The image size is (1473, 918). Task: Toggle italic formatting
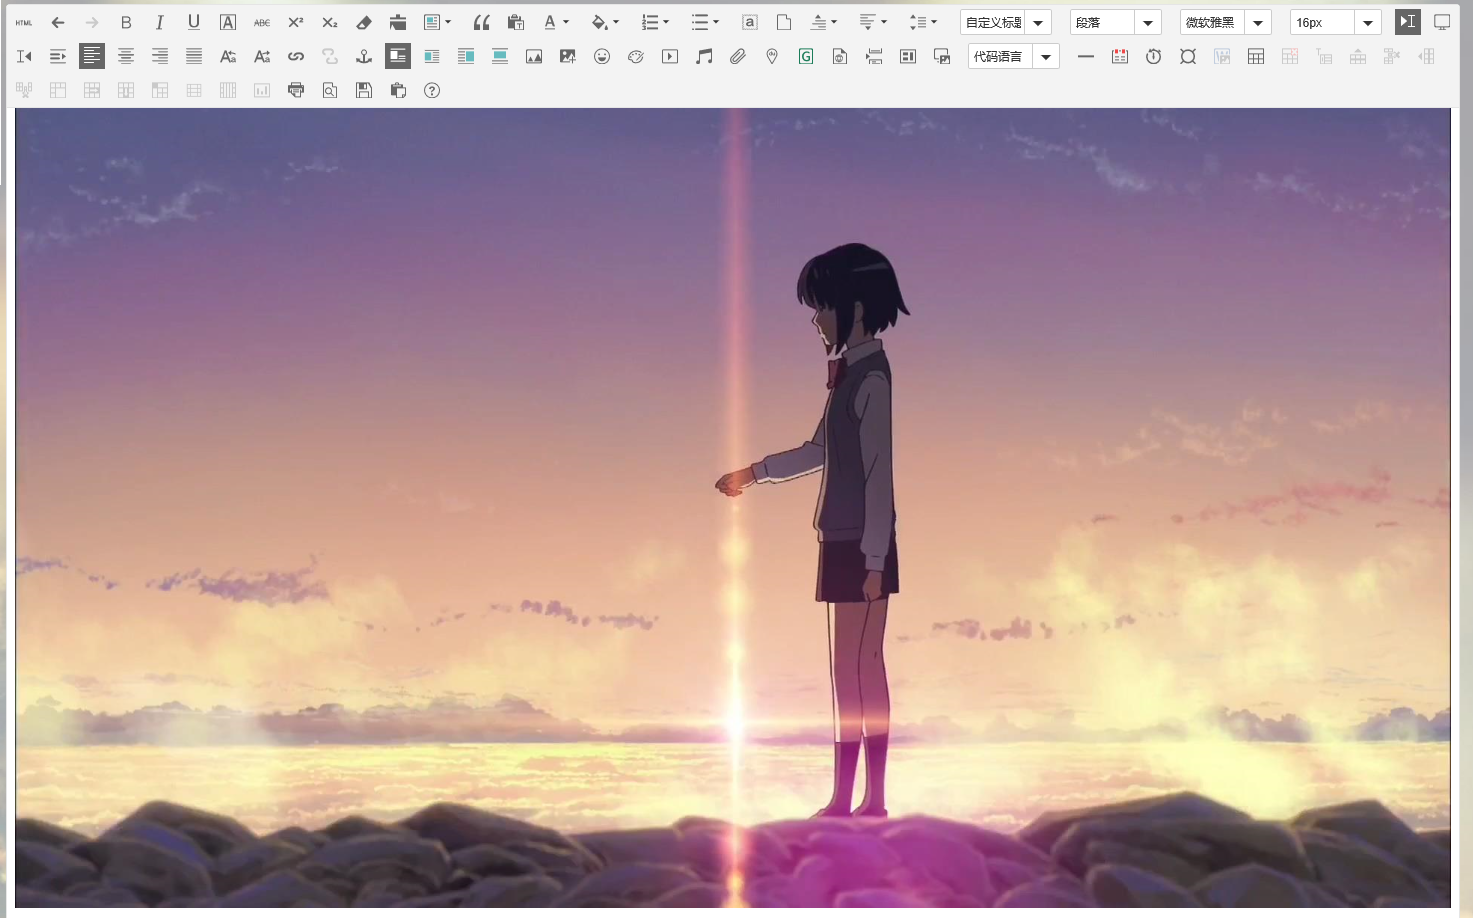pos(160,22)
